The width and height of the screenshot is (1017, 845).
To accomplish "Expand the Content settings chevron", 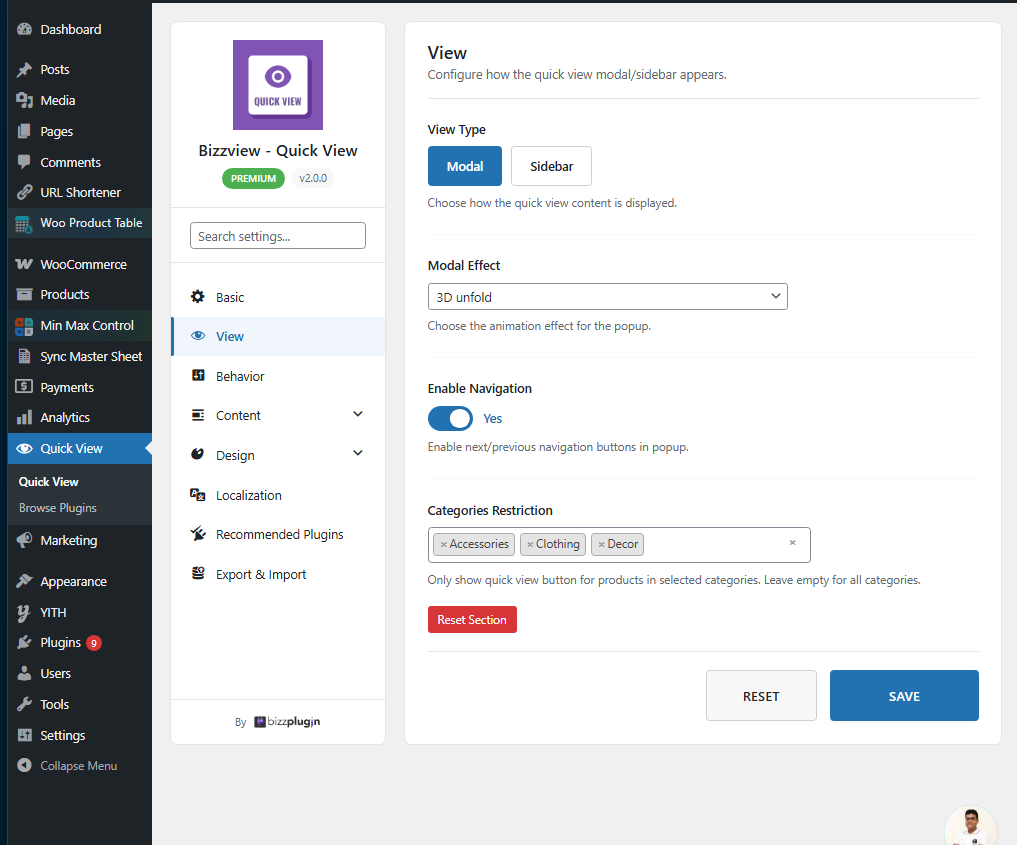I will tap(357, 414).
